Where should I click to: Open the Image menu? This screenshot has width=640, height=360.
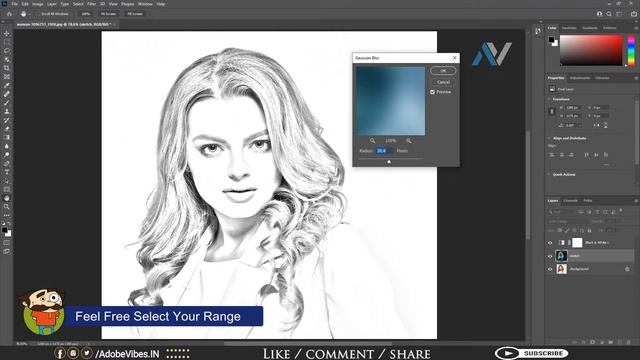coord(38,4)
